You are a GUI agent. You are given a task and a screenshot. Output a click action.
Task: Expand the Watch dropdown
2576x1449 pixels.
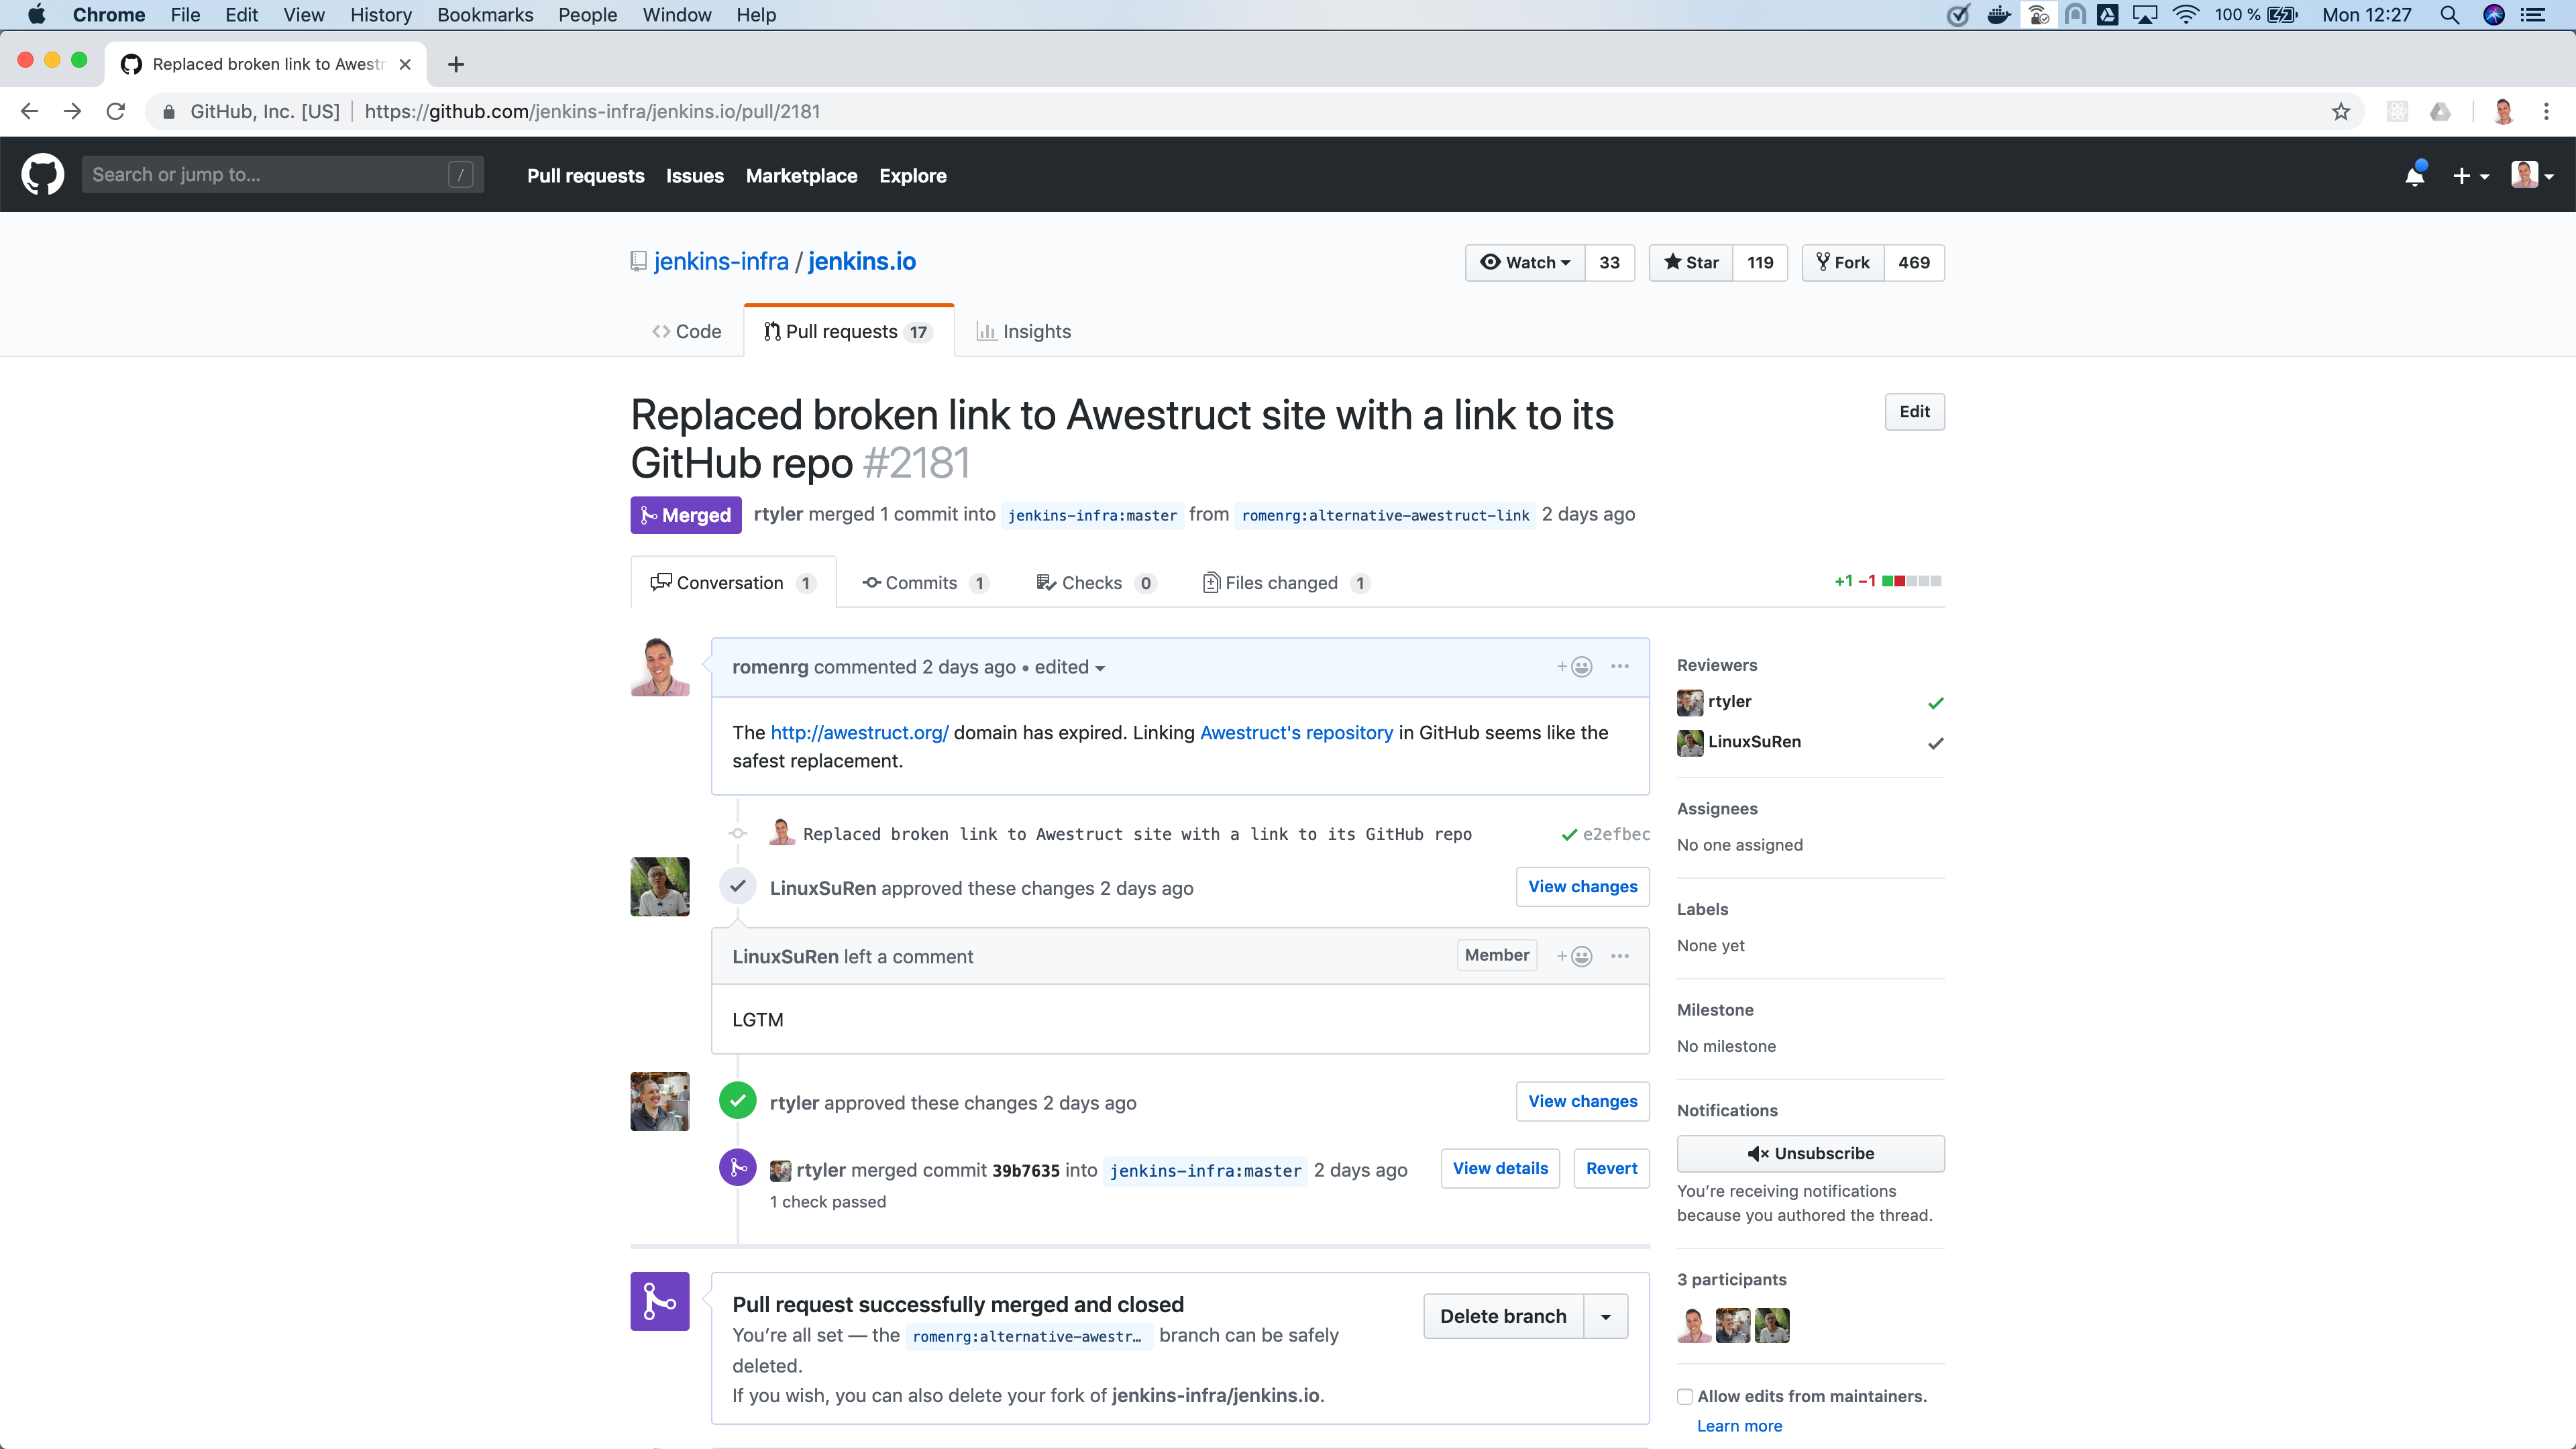pos(1525,263)
